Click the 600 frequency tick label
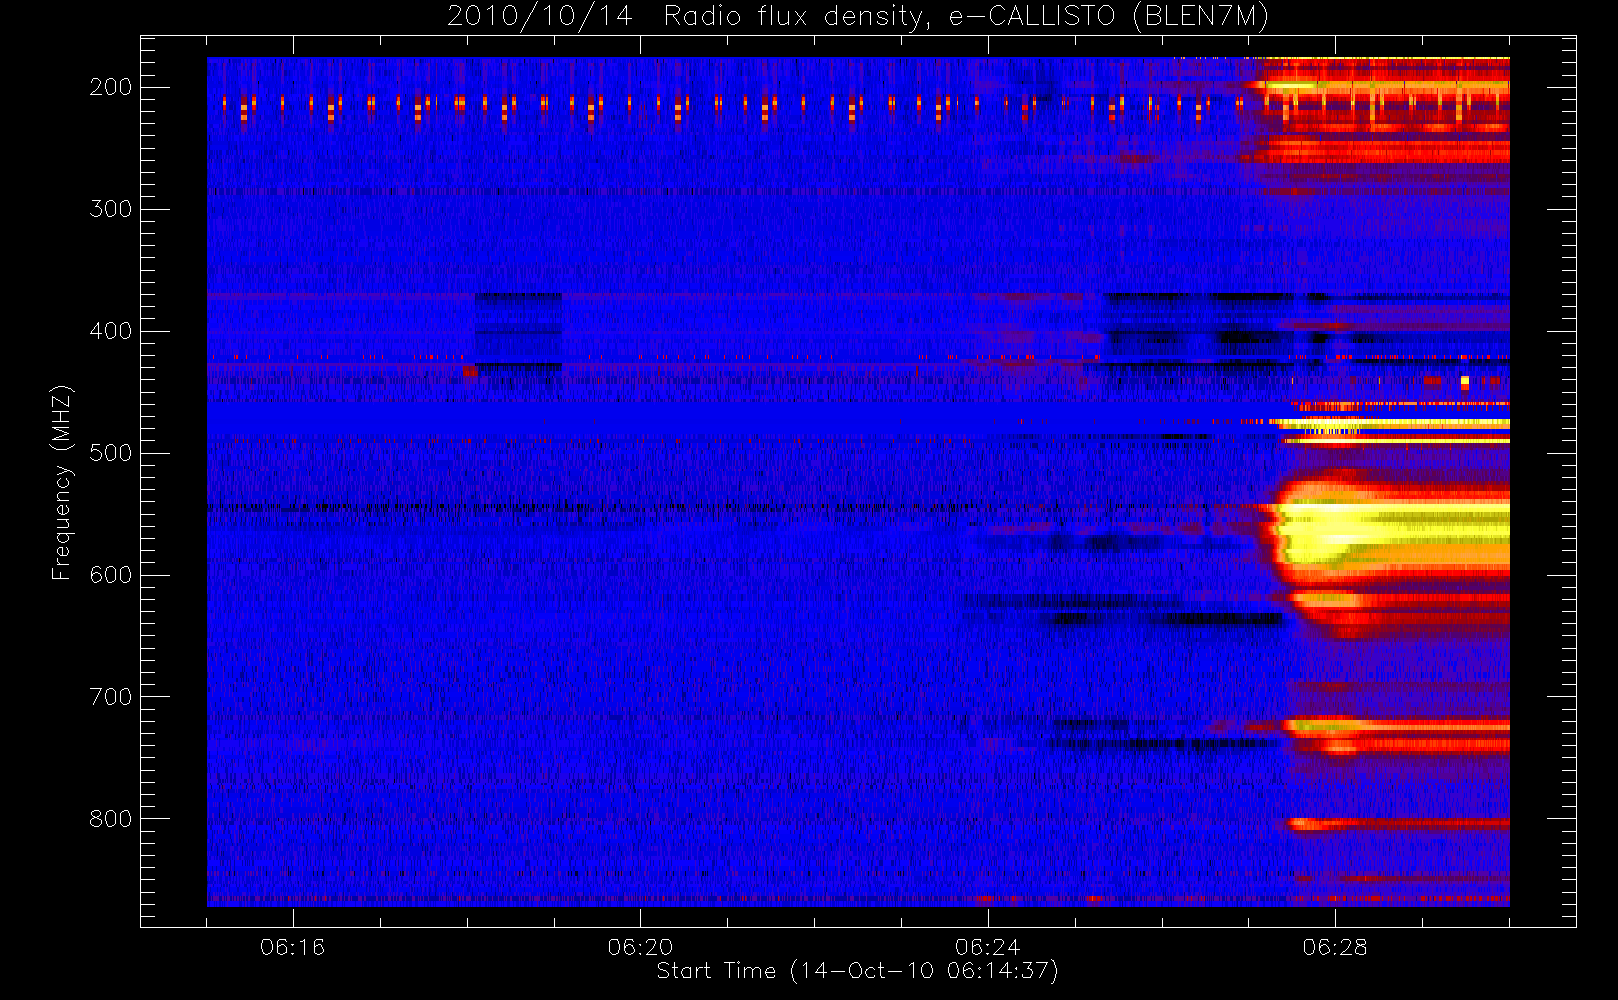The image size is (1618, 1000). click(x=111, y=575)
